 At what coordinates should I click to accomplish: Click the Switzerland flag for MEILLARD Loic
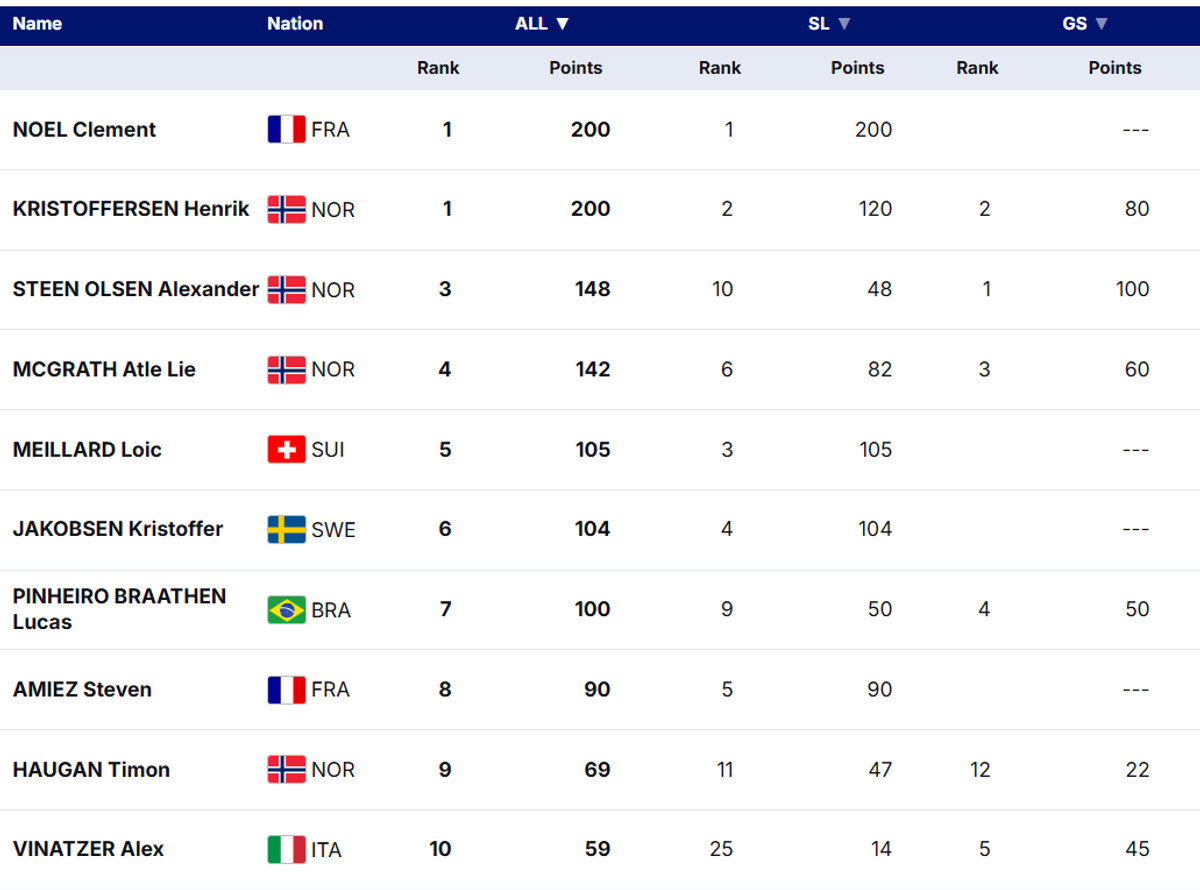(286, 450)
